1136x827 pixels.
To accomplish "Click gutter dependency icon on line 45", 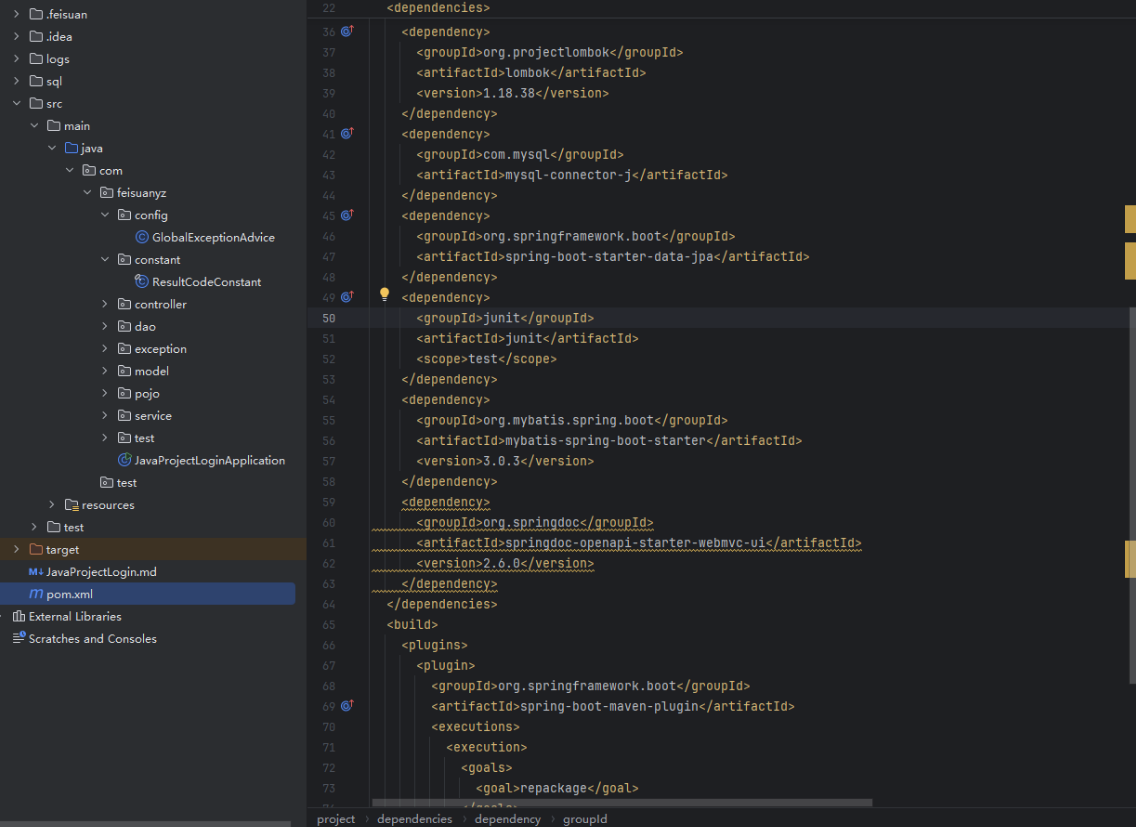I will pos(347,216).
